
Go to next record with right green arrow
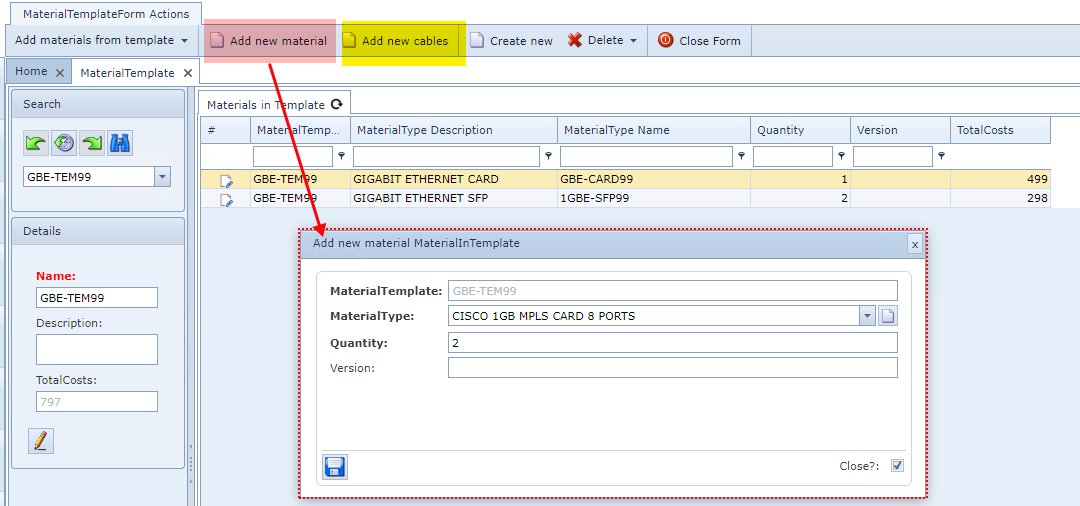92,143
